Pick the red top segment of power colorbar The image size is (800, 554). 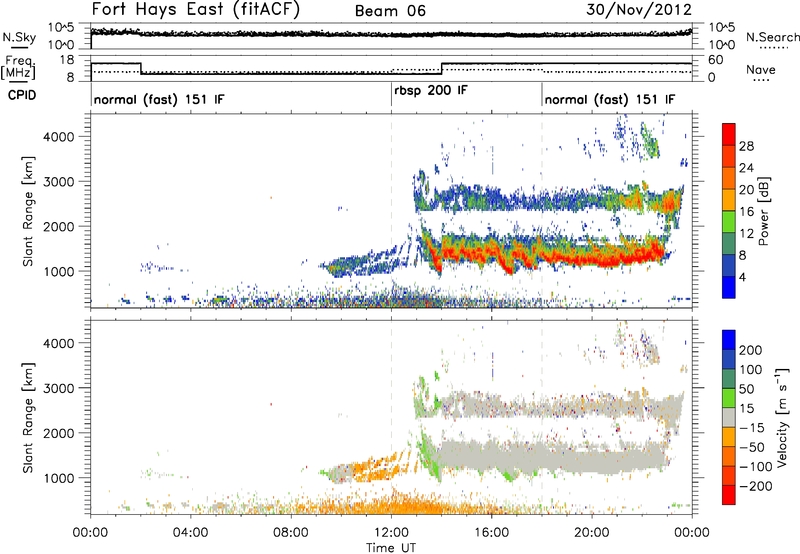click(x=729, y=135)
